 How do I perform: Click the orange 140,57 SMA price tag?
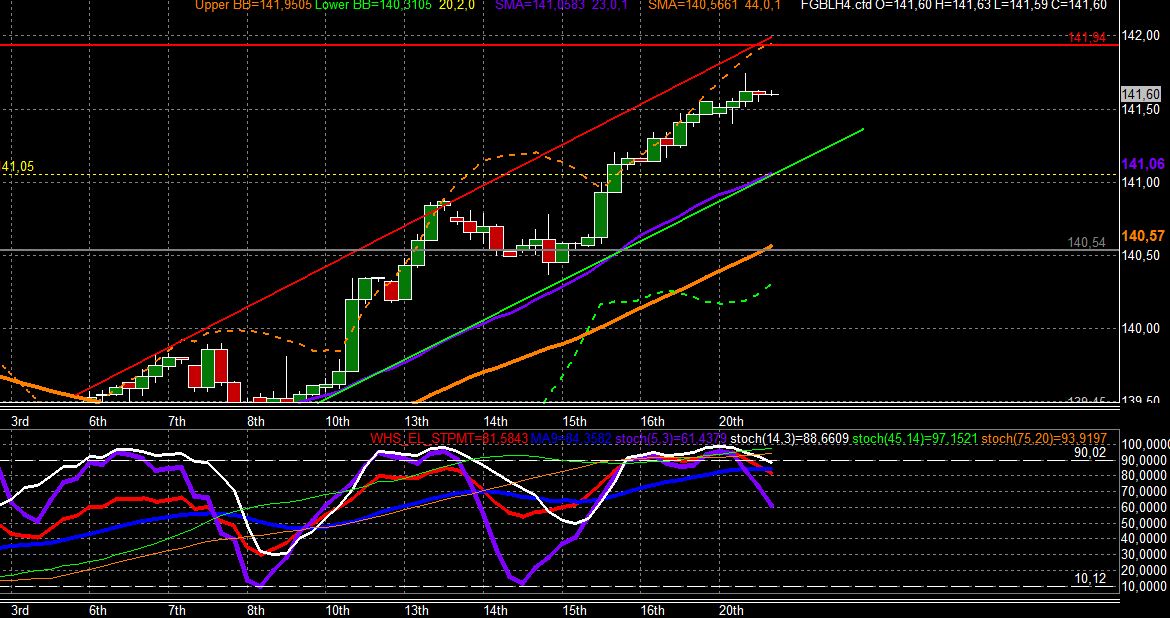[1142, 236]
